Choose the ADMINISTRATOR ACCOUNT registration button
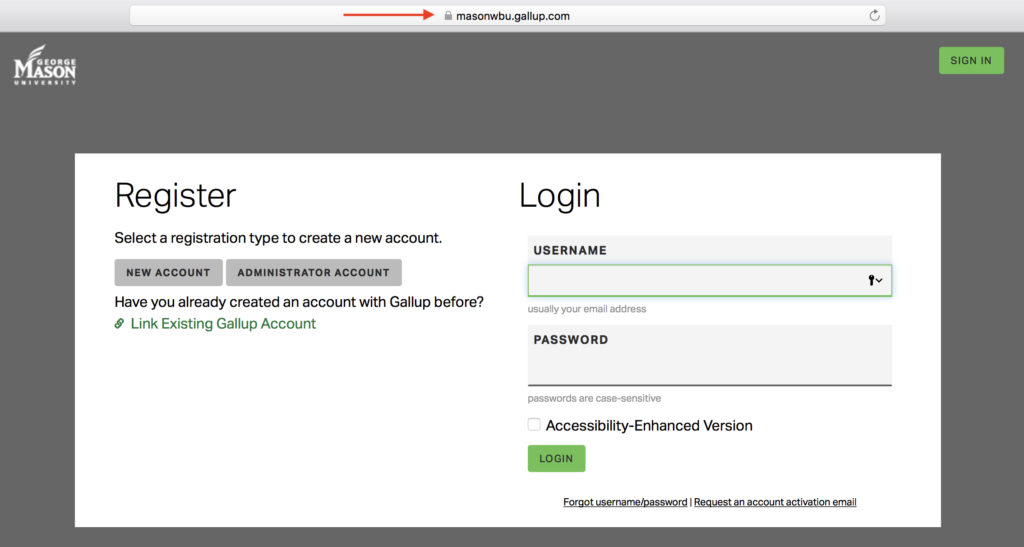Viewport: 1024px width, 547px height. click(x=313, y=273)
